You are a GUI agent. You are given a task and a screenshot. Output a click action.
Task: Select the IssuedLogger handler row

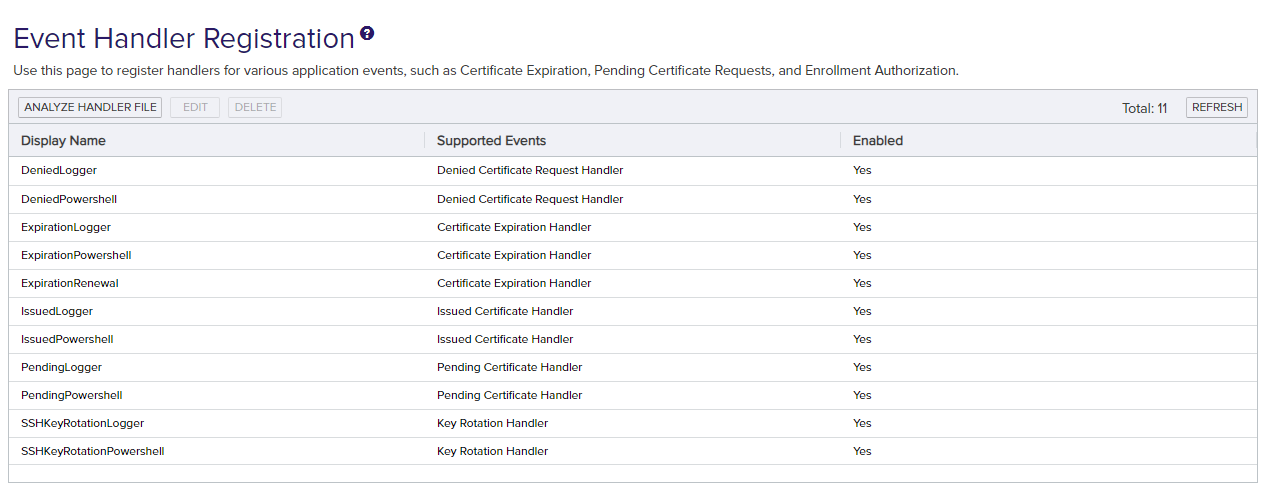pyautogui.click(x=57, y=311)
